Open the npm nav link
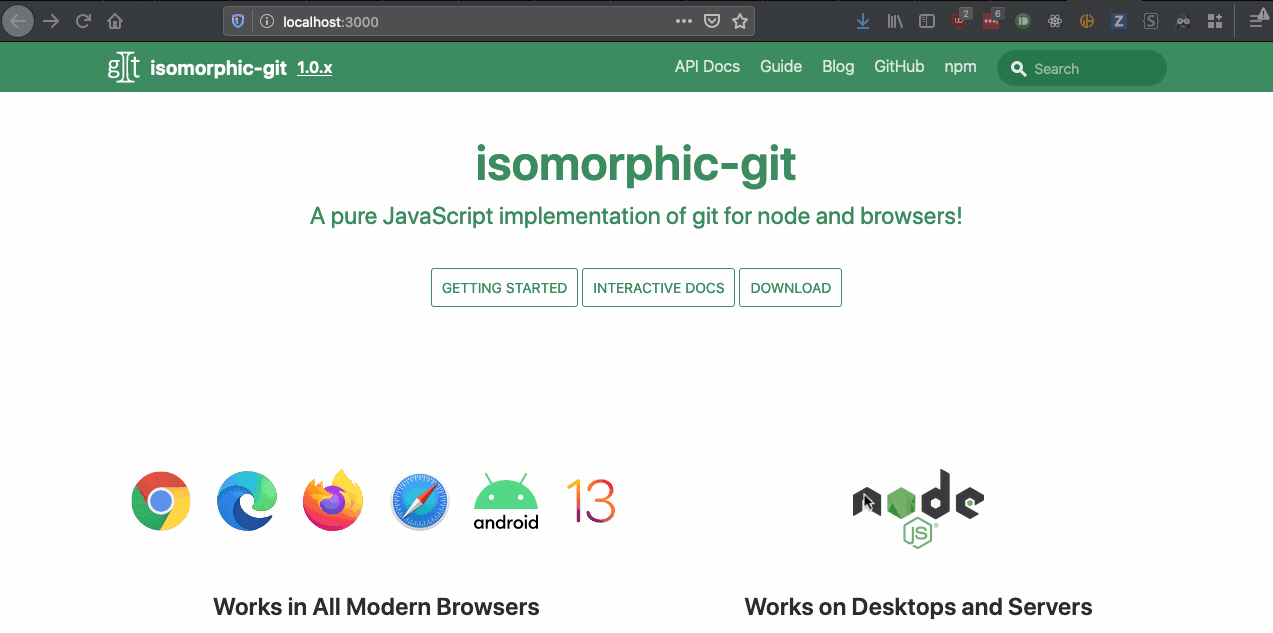The image size is (1273, 633). [960, 67]
